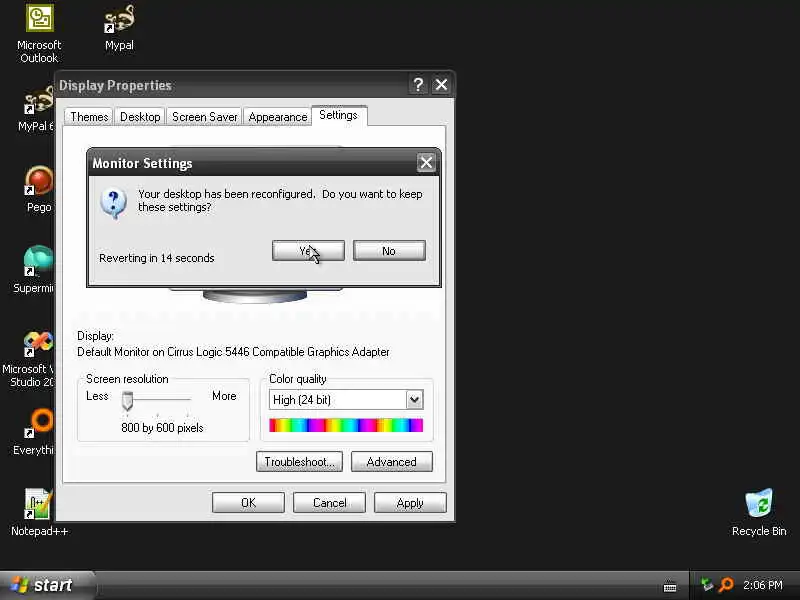Image resolution: width=800 pixels, height=600 pixels.
Task: Close the Monitor Settings dialog
Action: [x=426, y=163]
